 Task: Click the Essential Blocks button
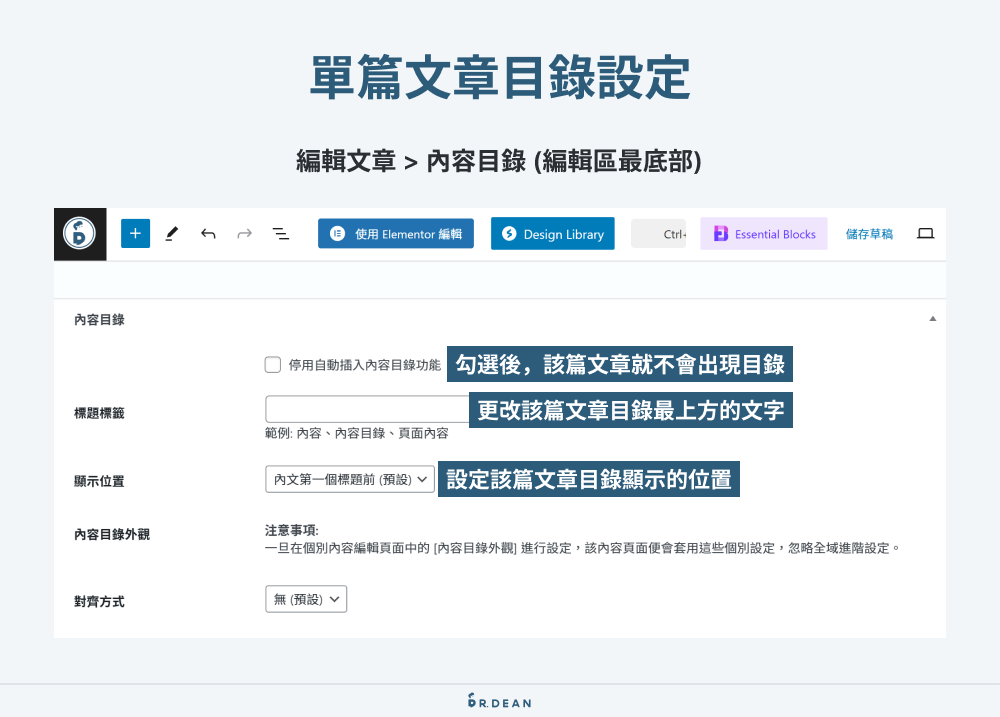pyautogui.click(x=763, y=233)
